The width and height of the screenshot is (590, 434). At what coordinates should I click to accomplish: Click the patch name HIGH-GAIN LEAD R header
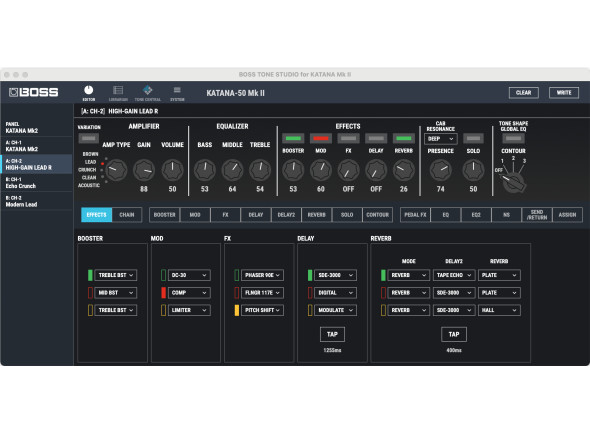tap(133, 111)
